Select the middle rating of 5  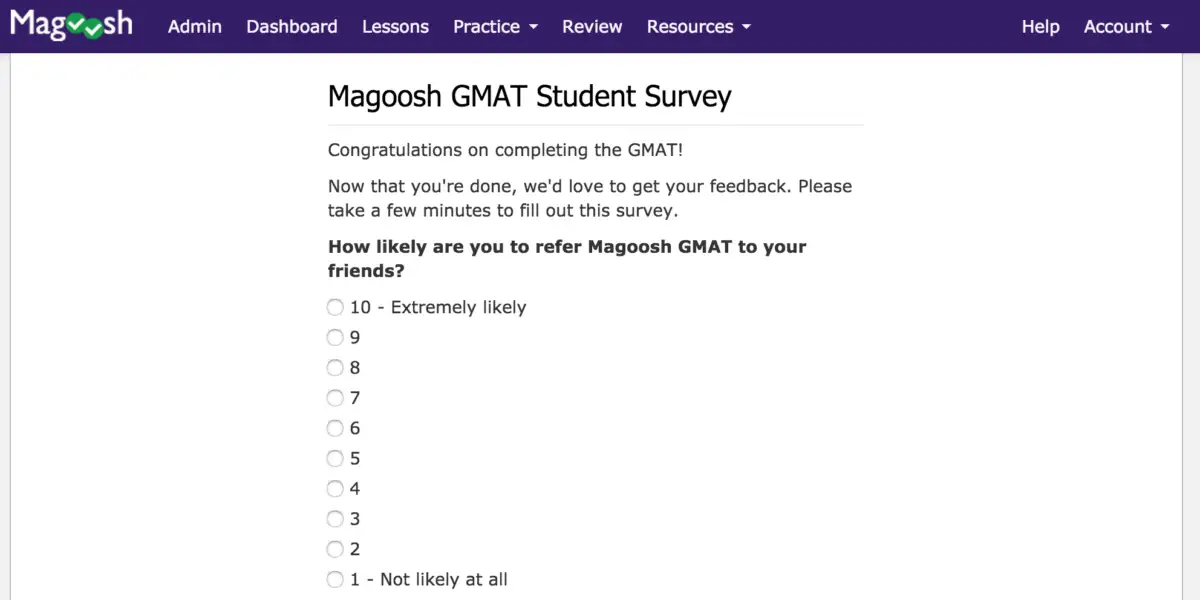tap(335, 458)
